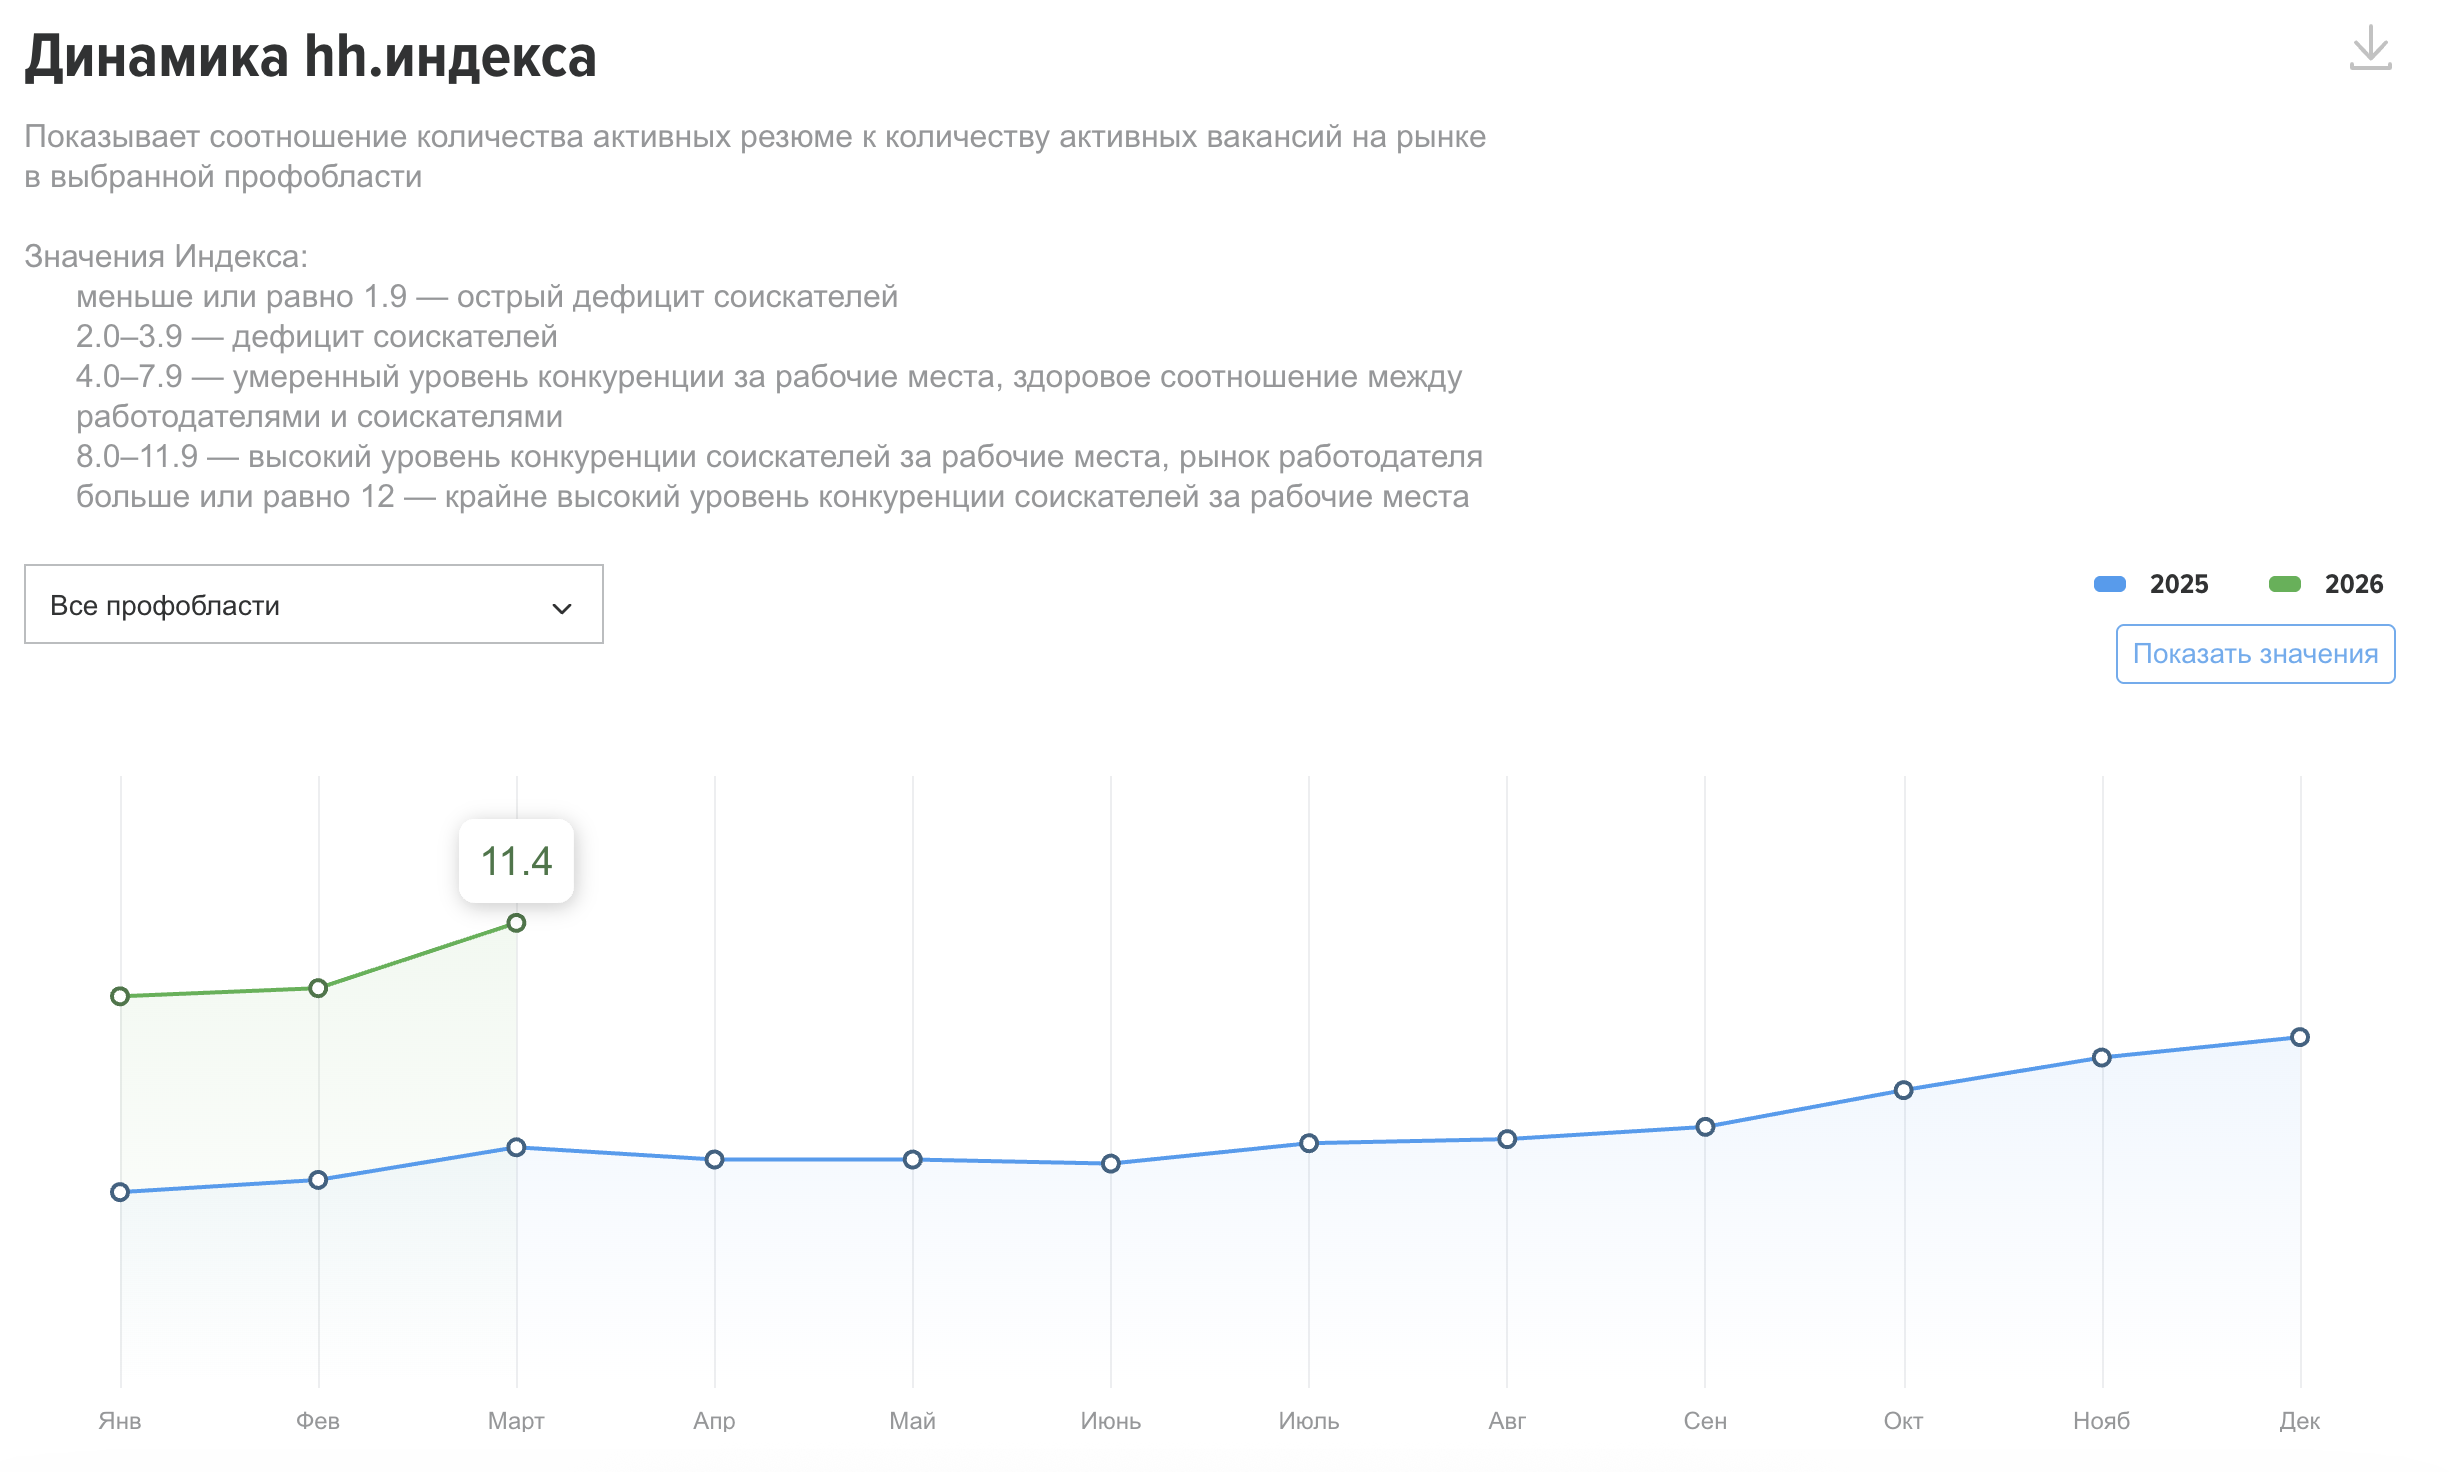The width and height of the screenshot is (2450, 1472).
Task: Toggle the 2026 legend series
Action: 2326,584
